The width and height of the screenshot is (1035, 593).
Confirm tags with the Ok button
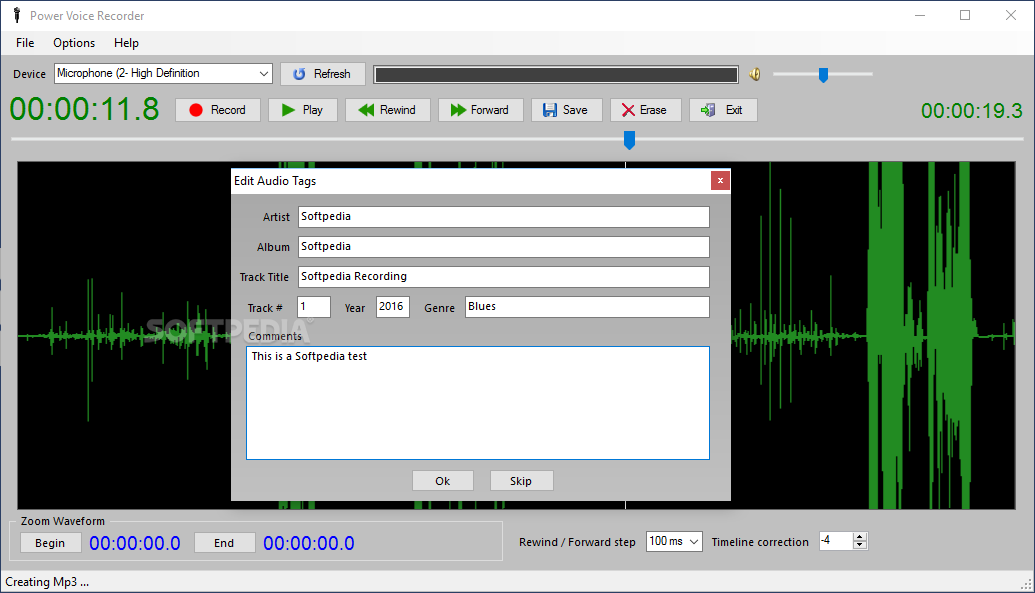pos(443,481)
